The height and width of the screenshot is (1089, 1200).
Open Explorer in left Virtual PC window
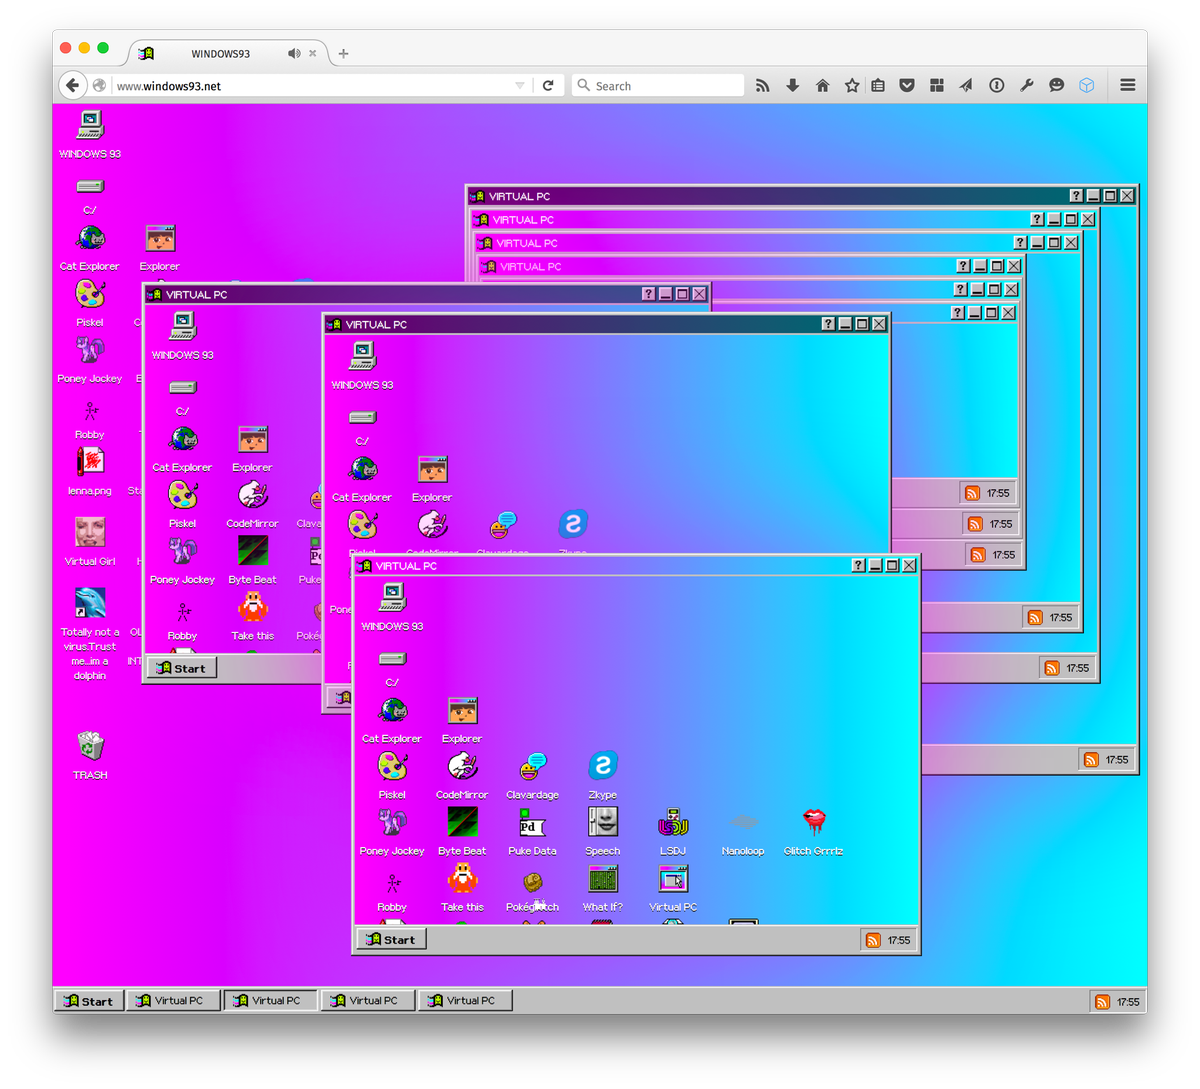[x=252, y=440]
